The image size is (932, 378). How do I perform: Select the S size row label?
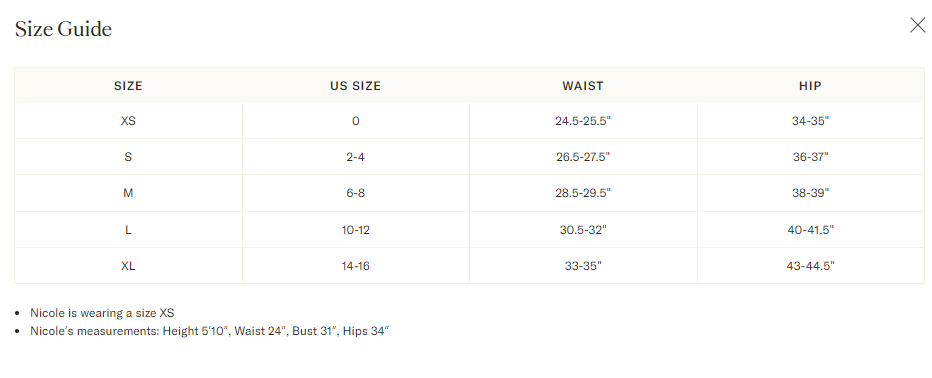128,157
